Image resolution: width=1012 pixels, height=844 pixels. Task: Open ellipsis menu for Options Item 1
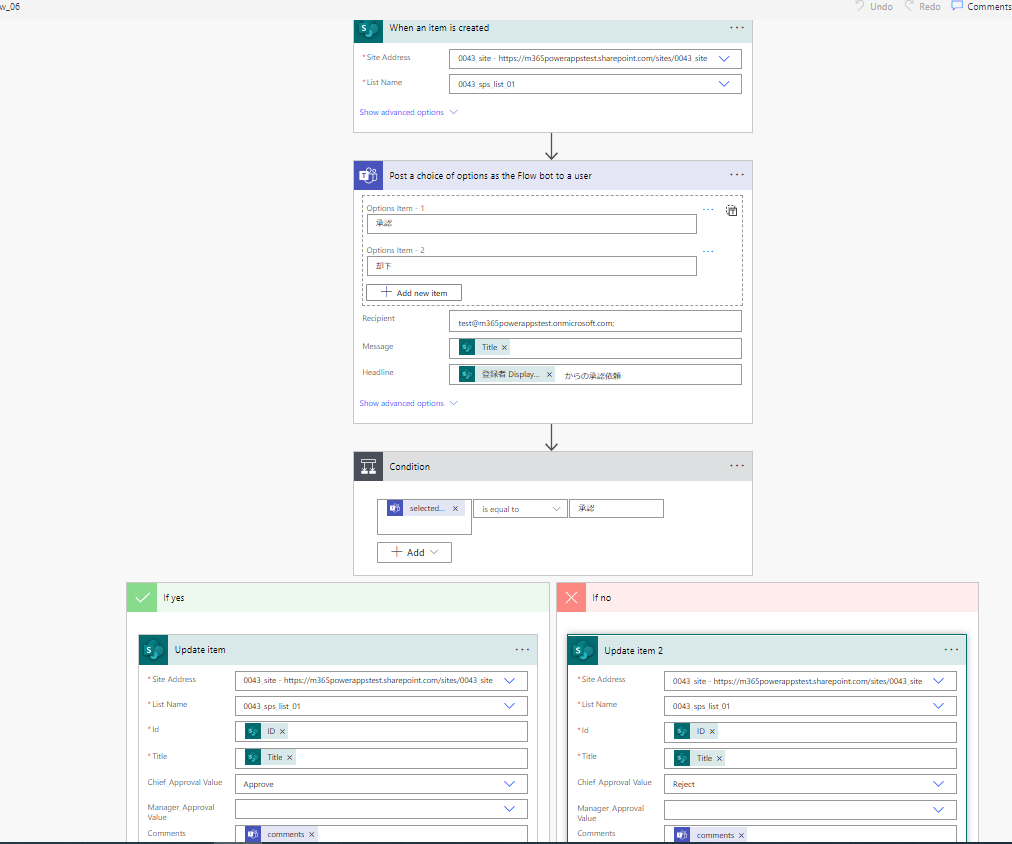708,210
